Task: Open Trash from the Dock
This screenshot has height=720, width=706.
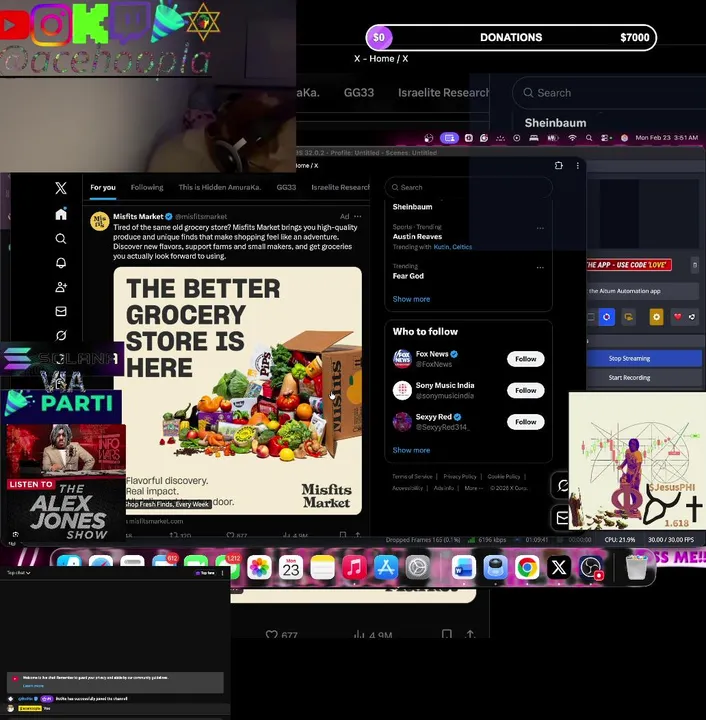Action: click(637, 568)
